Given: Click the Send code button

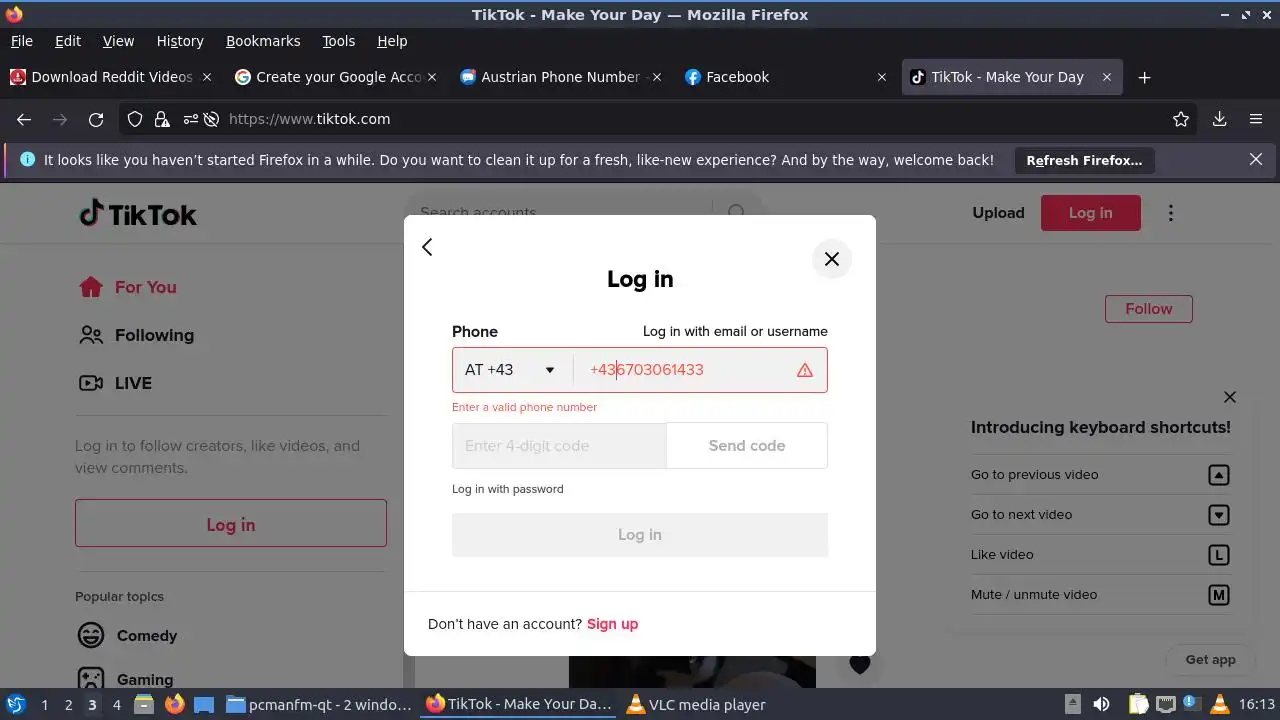Looking at the screenshot, I should tap(747, 446).
